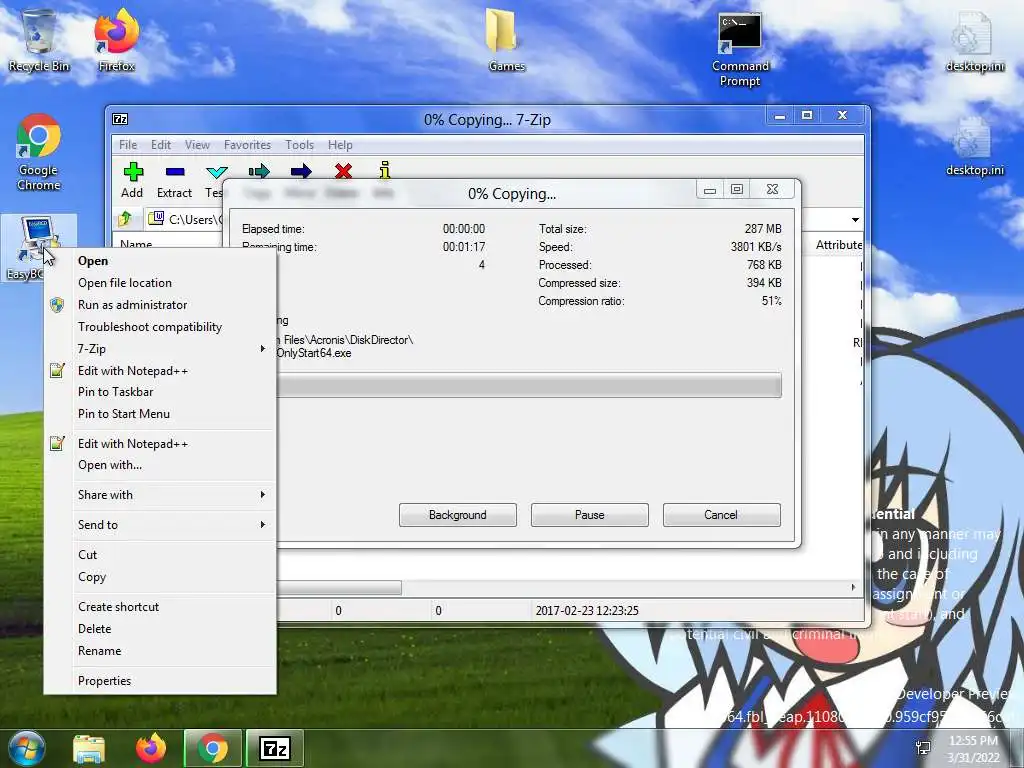Open the Favorites menu in 7-Zip

tap(247, 145)
